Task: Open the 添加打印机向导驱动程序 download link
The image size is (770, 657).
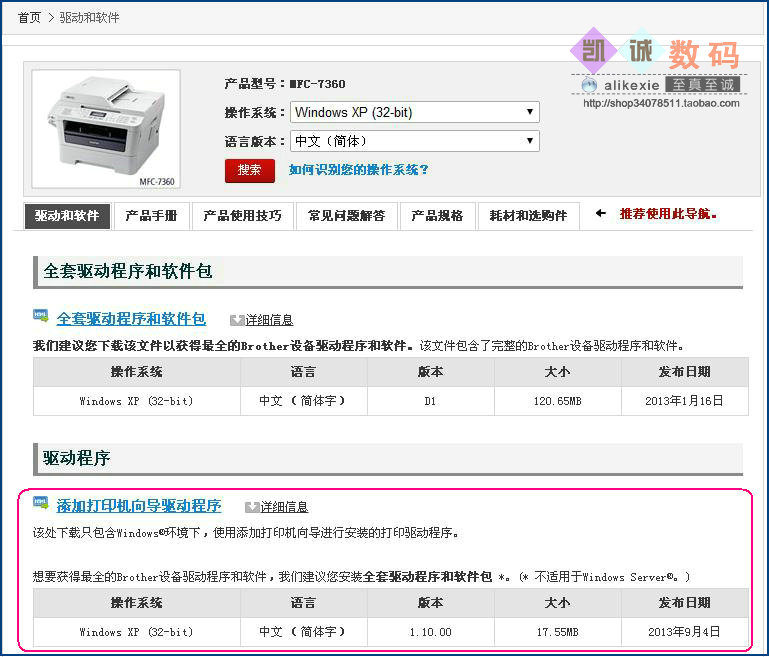Action: pos(139,506)
